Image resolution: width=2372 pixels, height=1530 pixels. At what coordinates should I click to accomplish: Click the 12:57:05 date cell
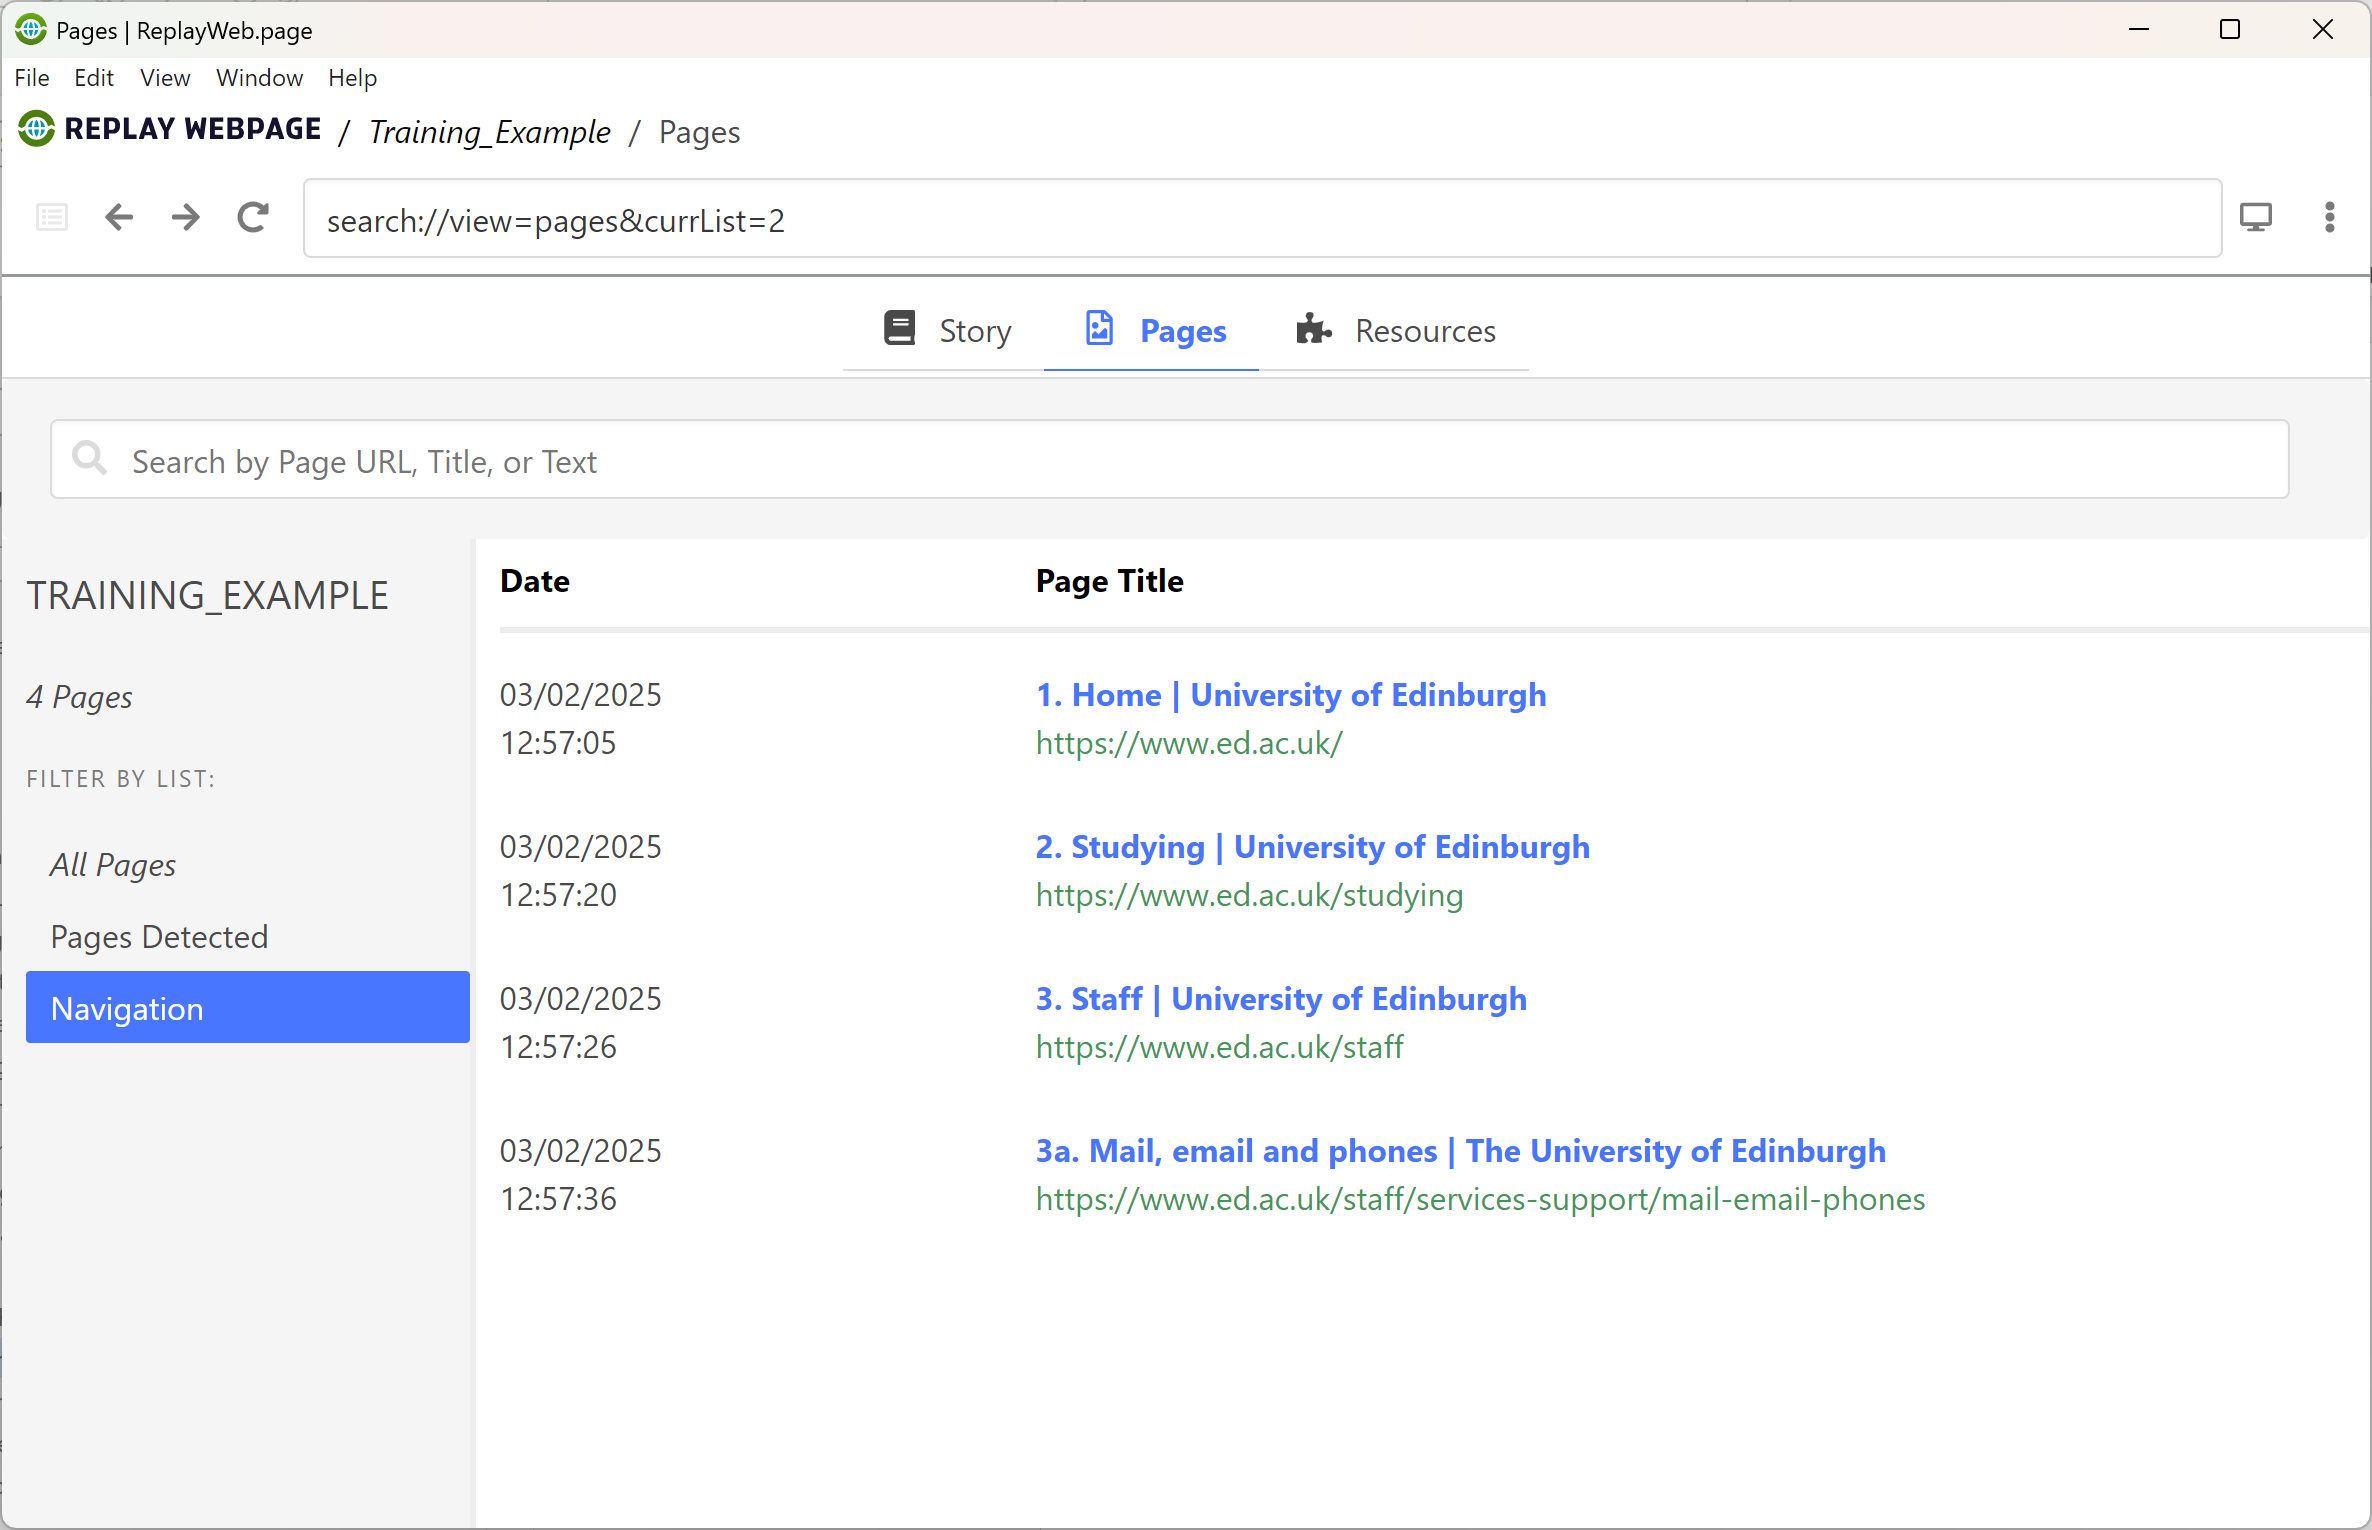(x=580, y=718)
